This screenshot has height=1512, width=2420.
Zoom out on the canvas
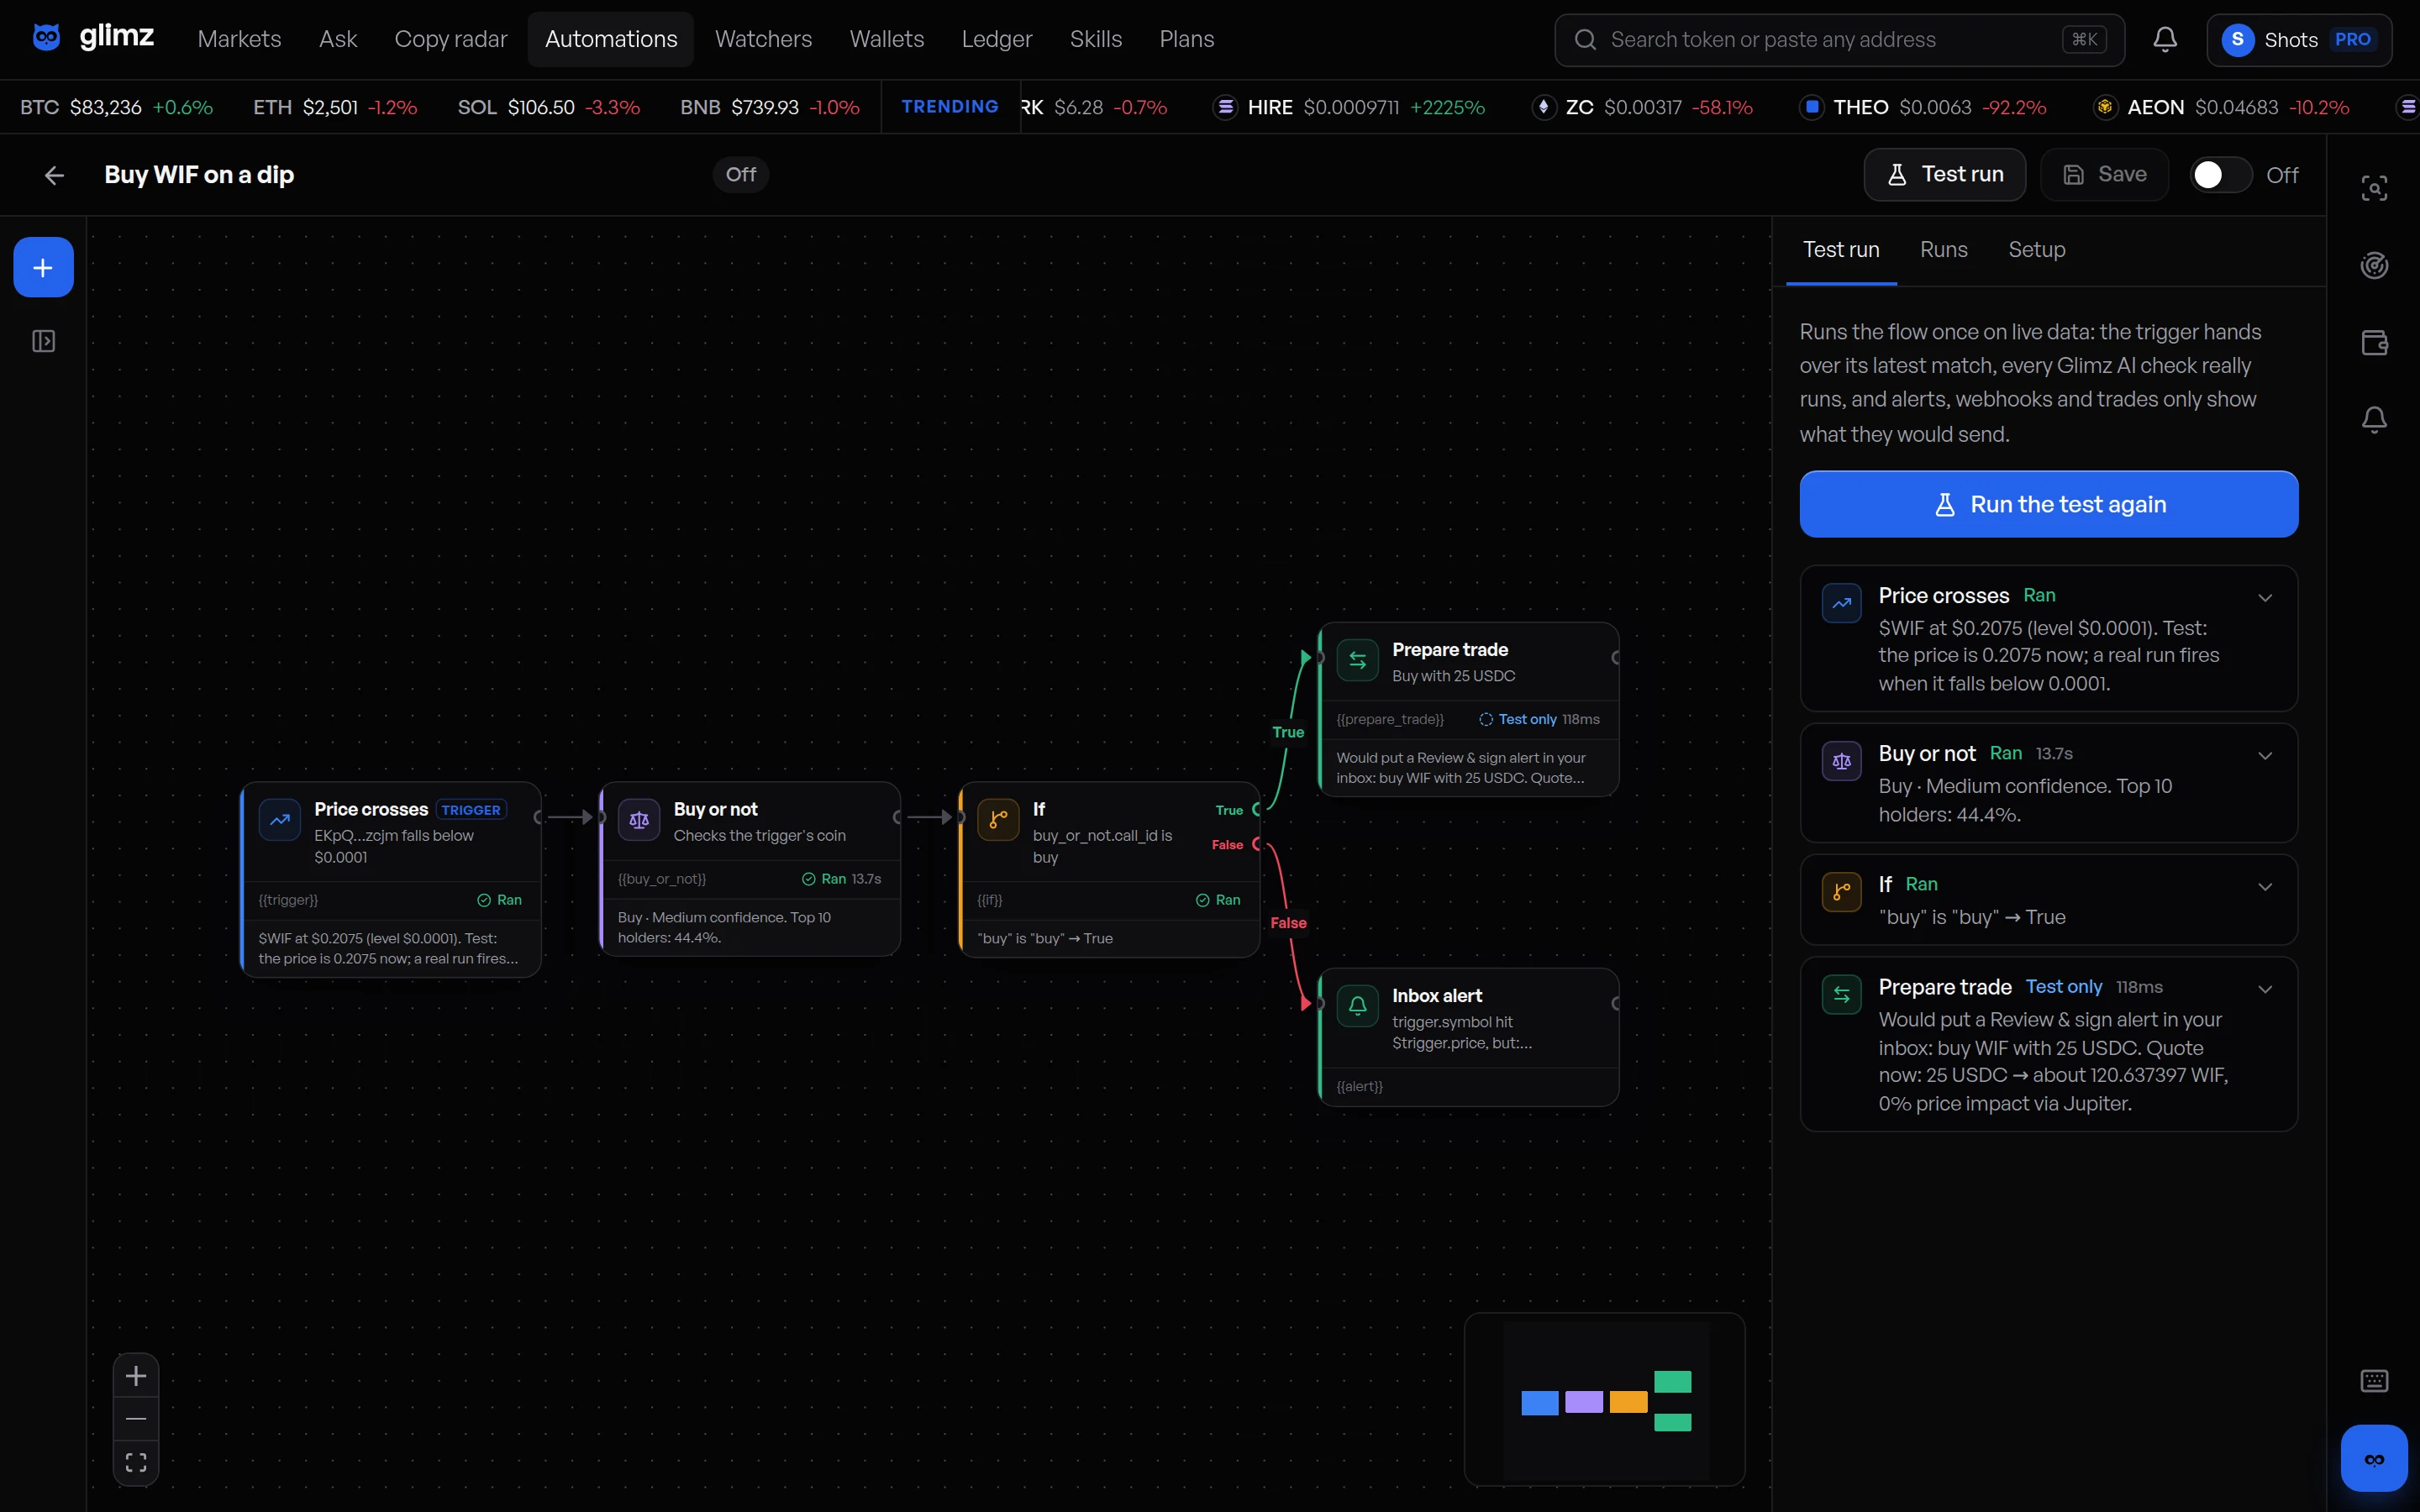click(136, 1419)
